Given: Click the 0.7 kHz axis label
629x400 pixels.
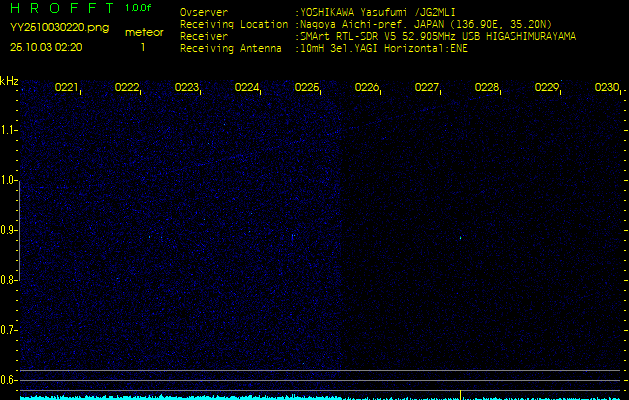Looking at the screenshot, I should pyautogui.click(x=9, y=329).
